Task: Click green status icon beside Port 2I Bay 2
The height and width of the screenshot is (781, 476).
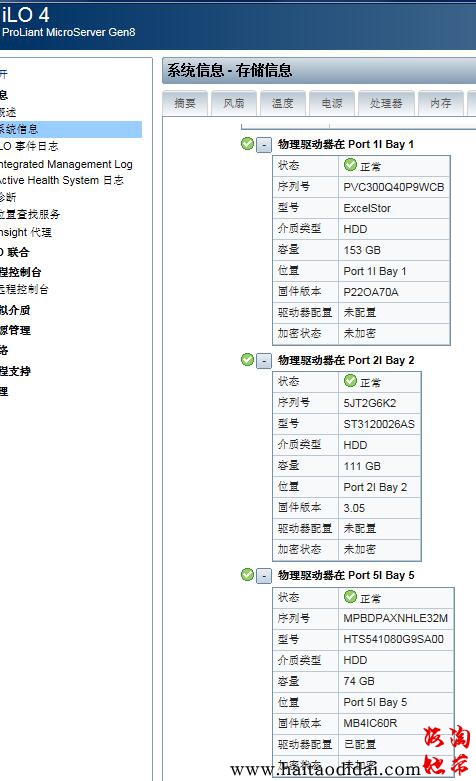Action: (247, 360)
